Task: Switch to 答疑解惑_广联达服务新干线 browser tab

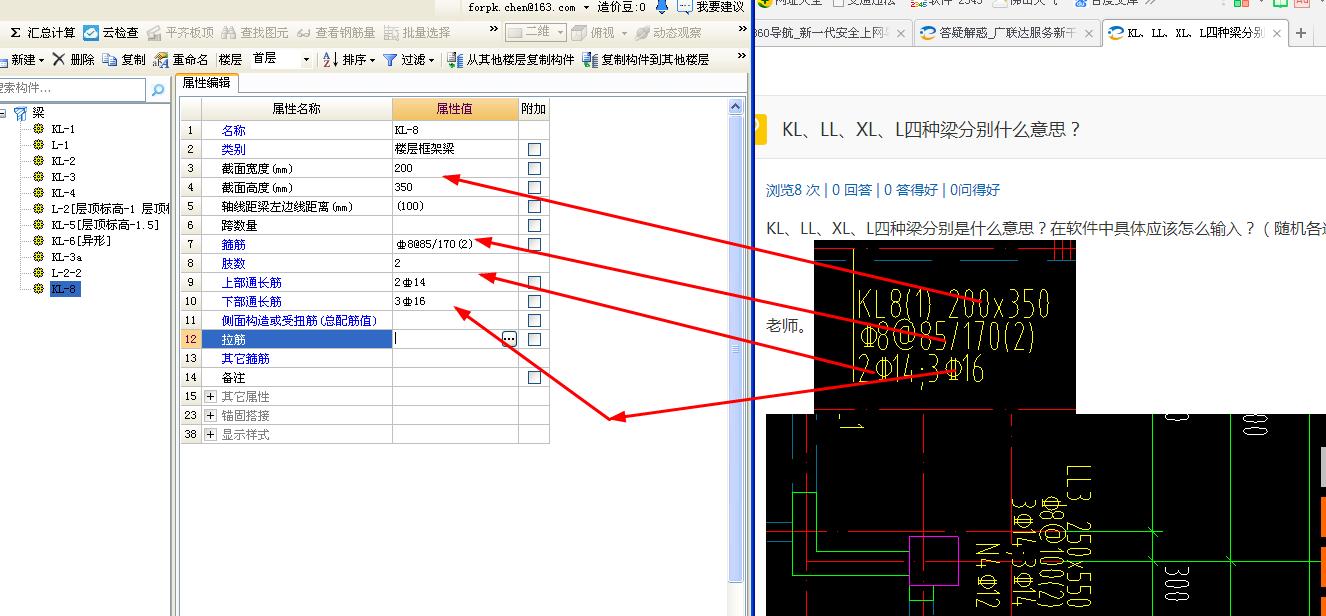Action: [x=1006, y=33]
